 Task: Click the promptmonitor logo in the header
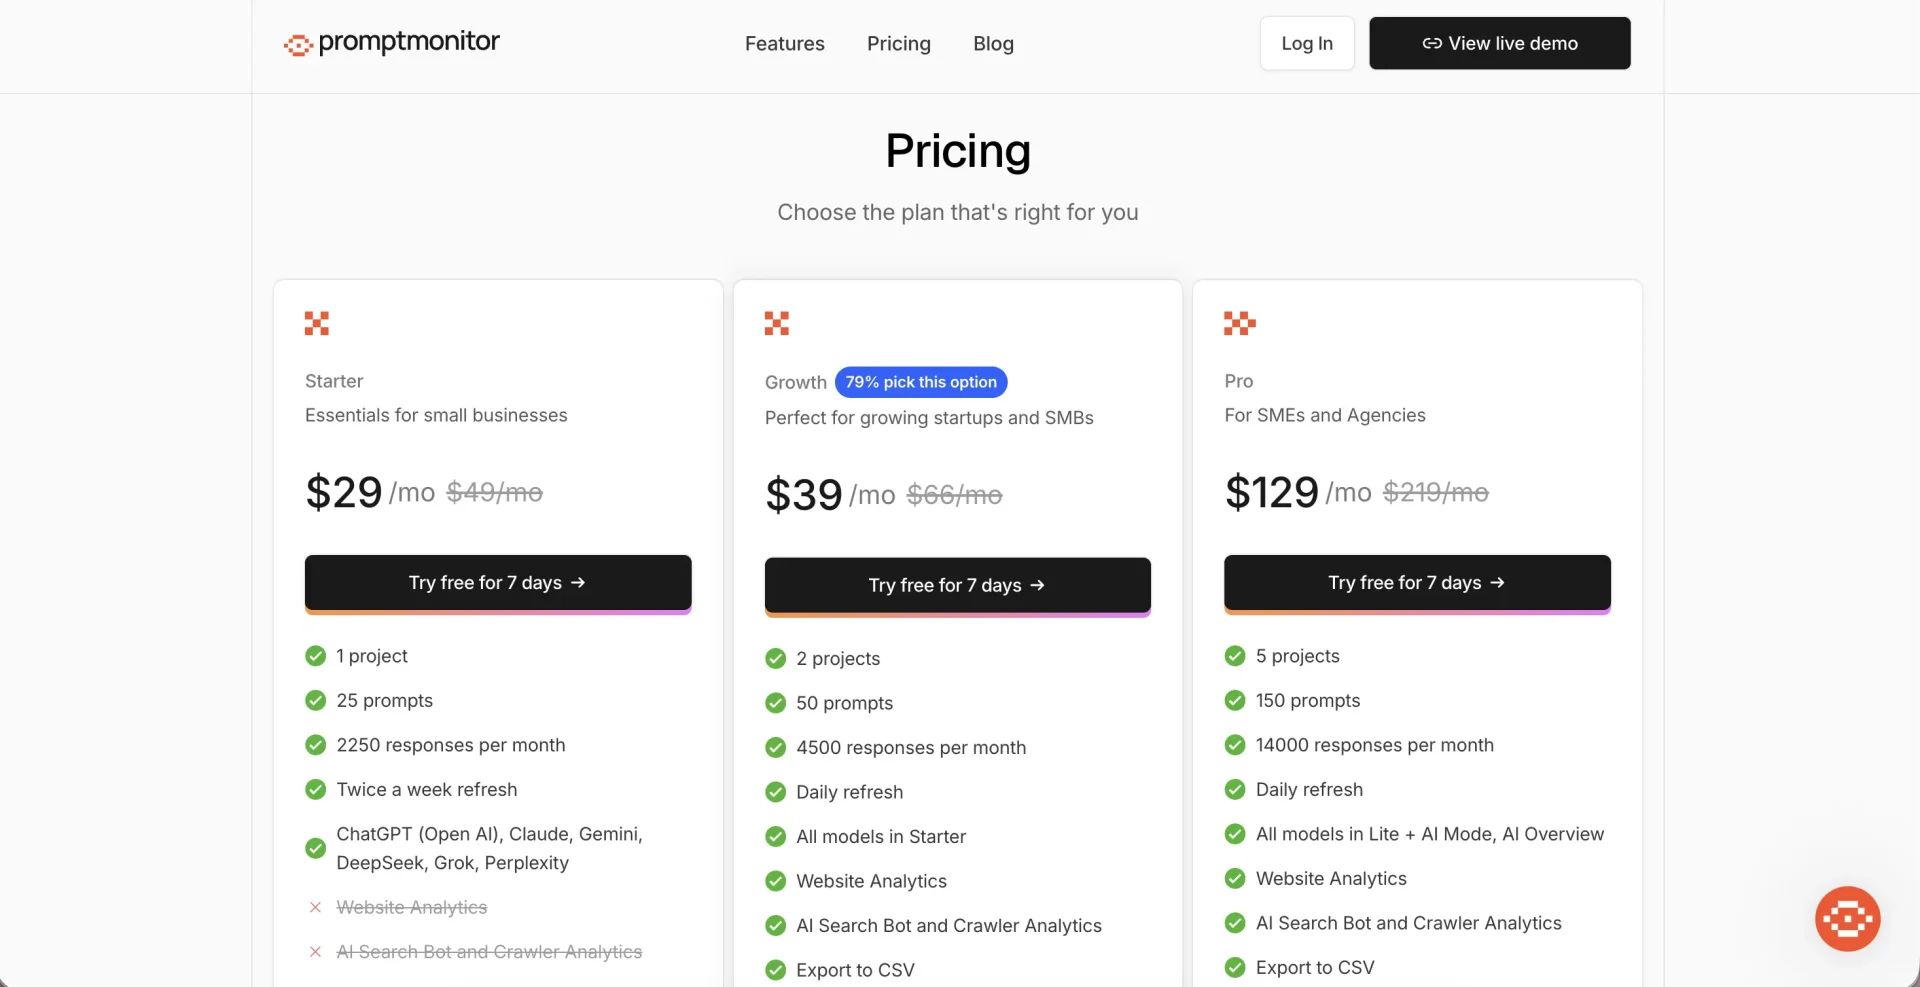point(390,43)
